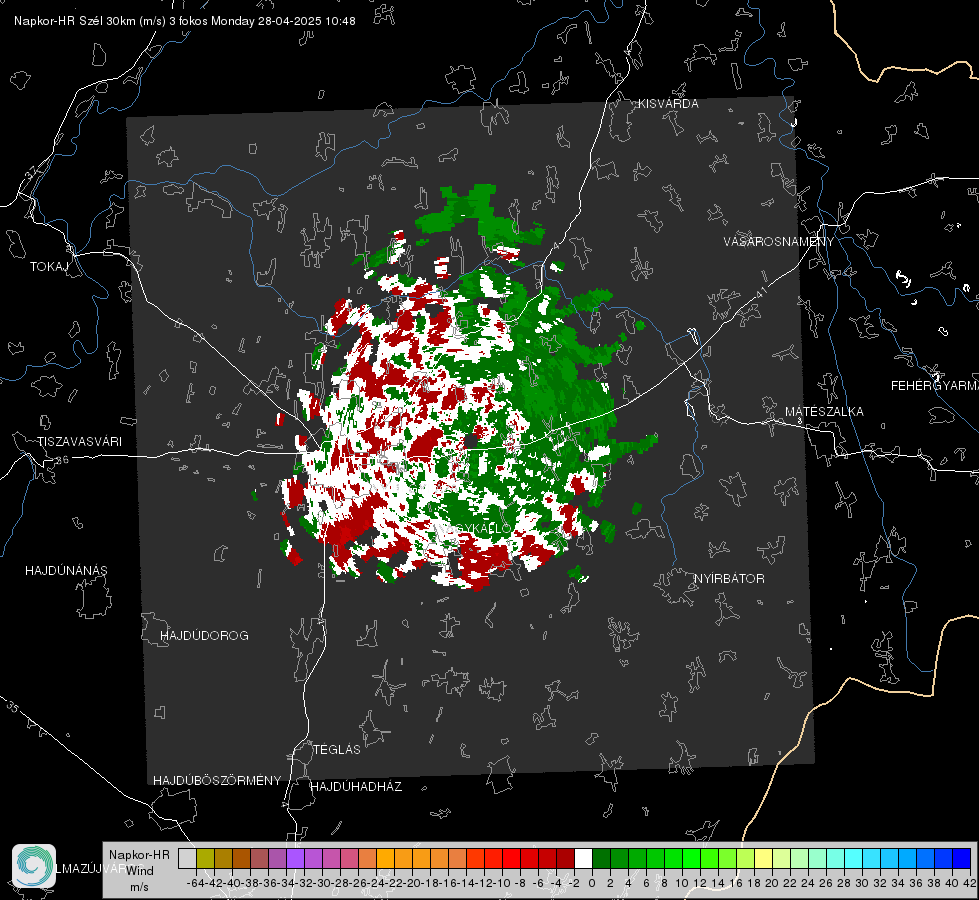Pick the olive first colored legend swatch
This screenshot has width=979, height=900.
205,858
